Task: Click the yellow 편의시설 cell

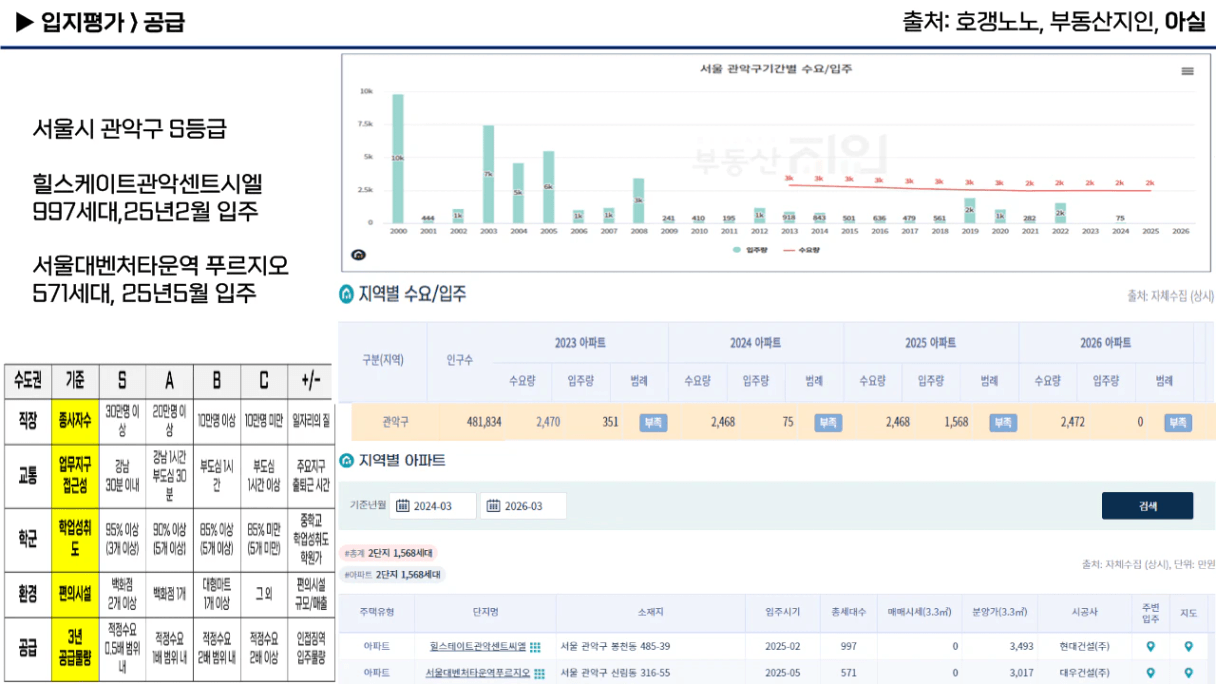Action: click(x=75, y=593)
